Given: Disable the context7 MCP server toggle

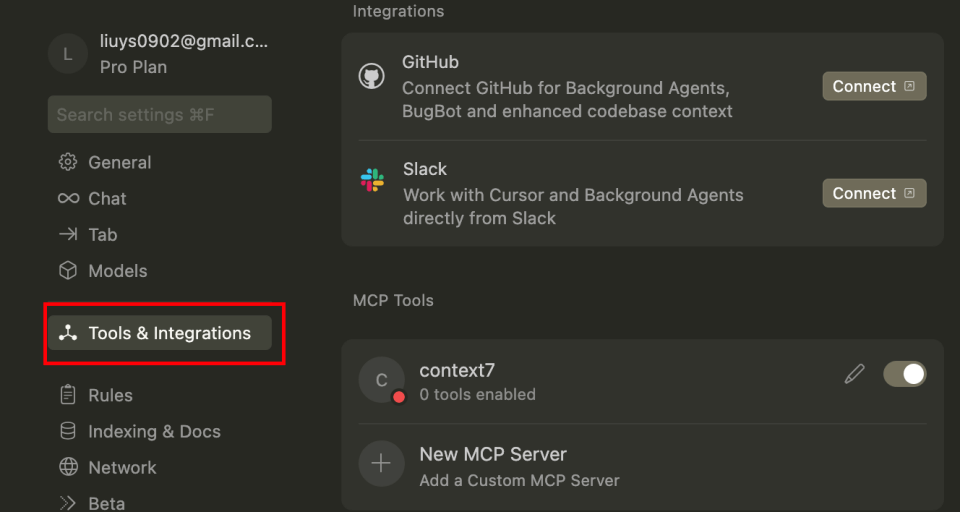Looking at the screenshot, I should (904, 374).
